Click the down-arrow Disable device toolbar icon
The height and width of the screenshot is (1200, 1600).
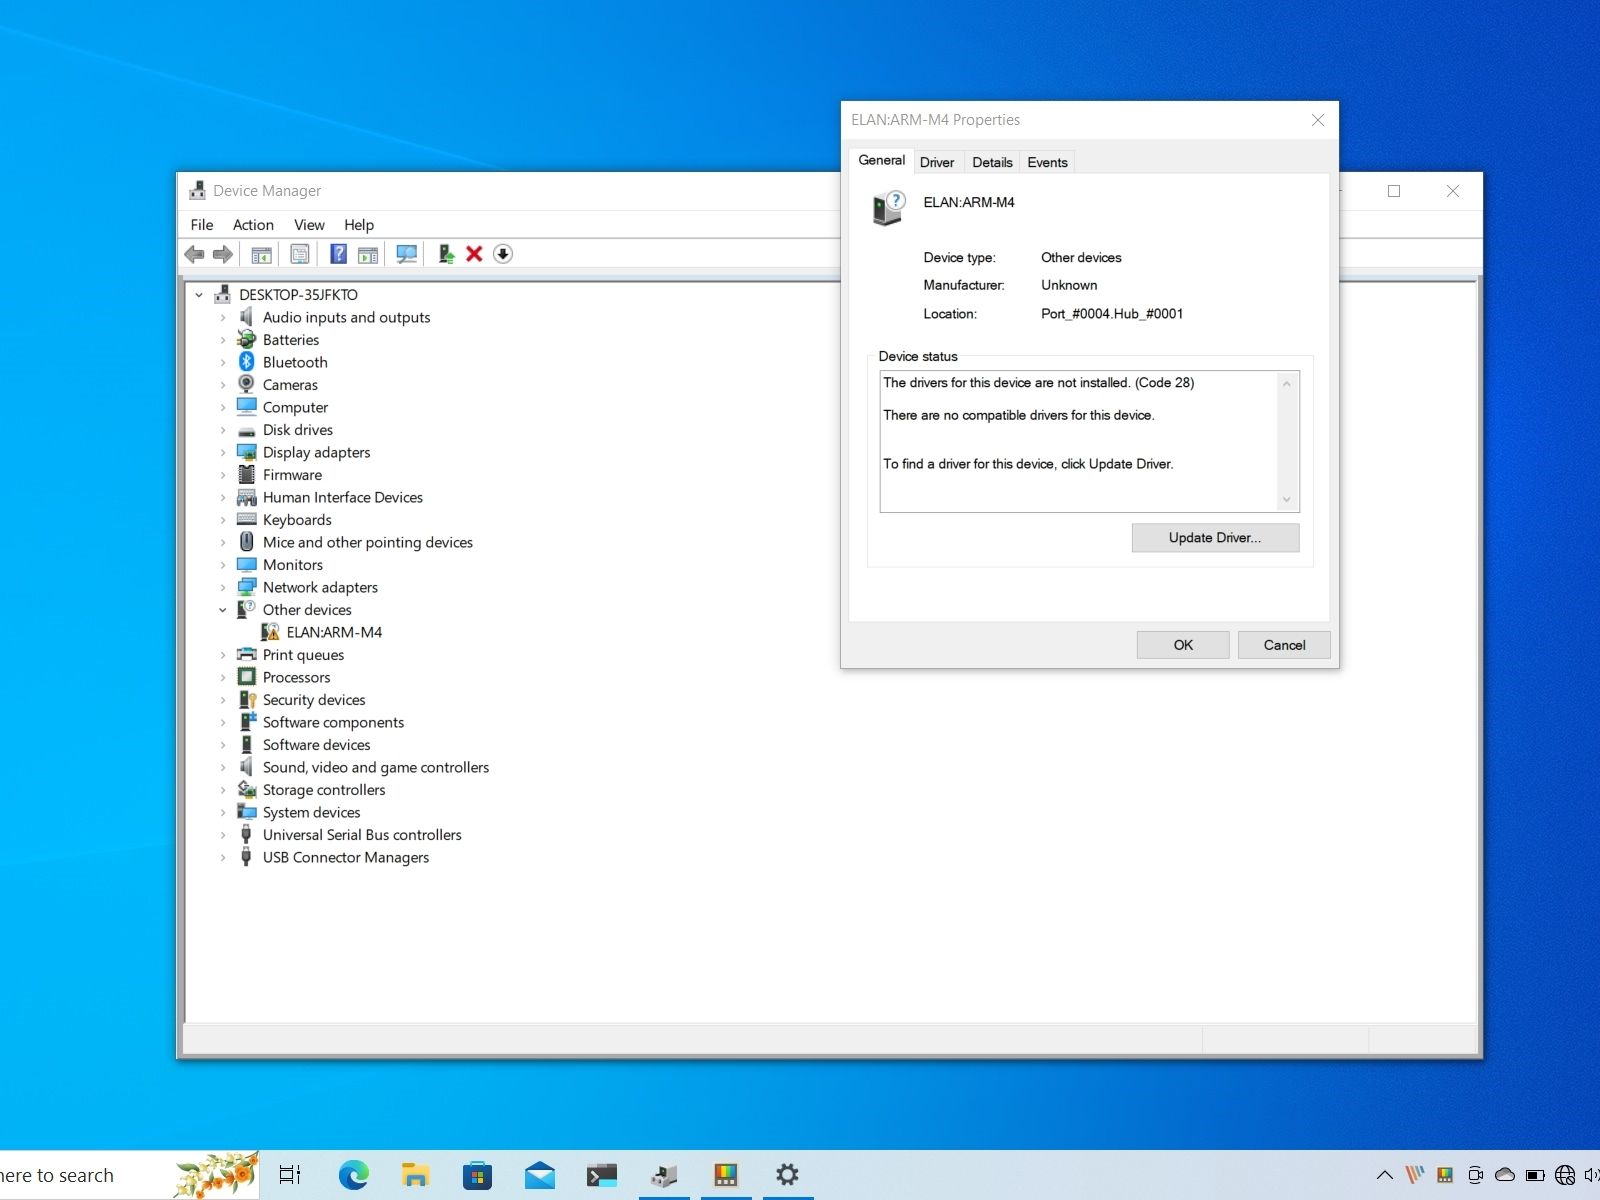(x=503, y=254)
